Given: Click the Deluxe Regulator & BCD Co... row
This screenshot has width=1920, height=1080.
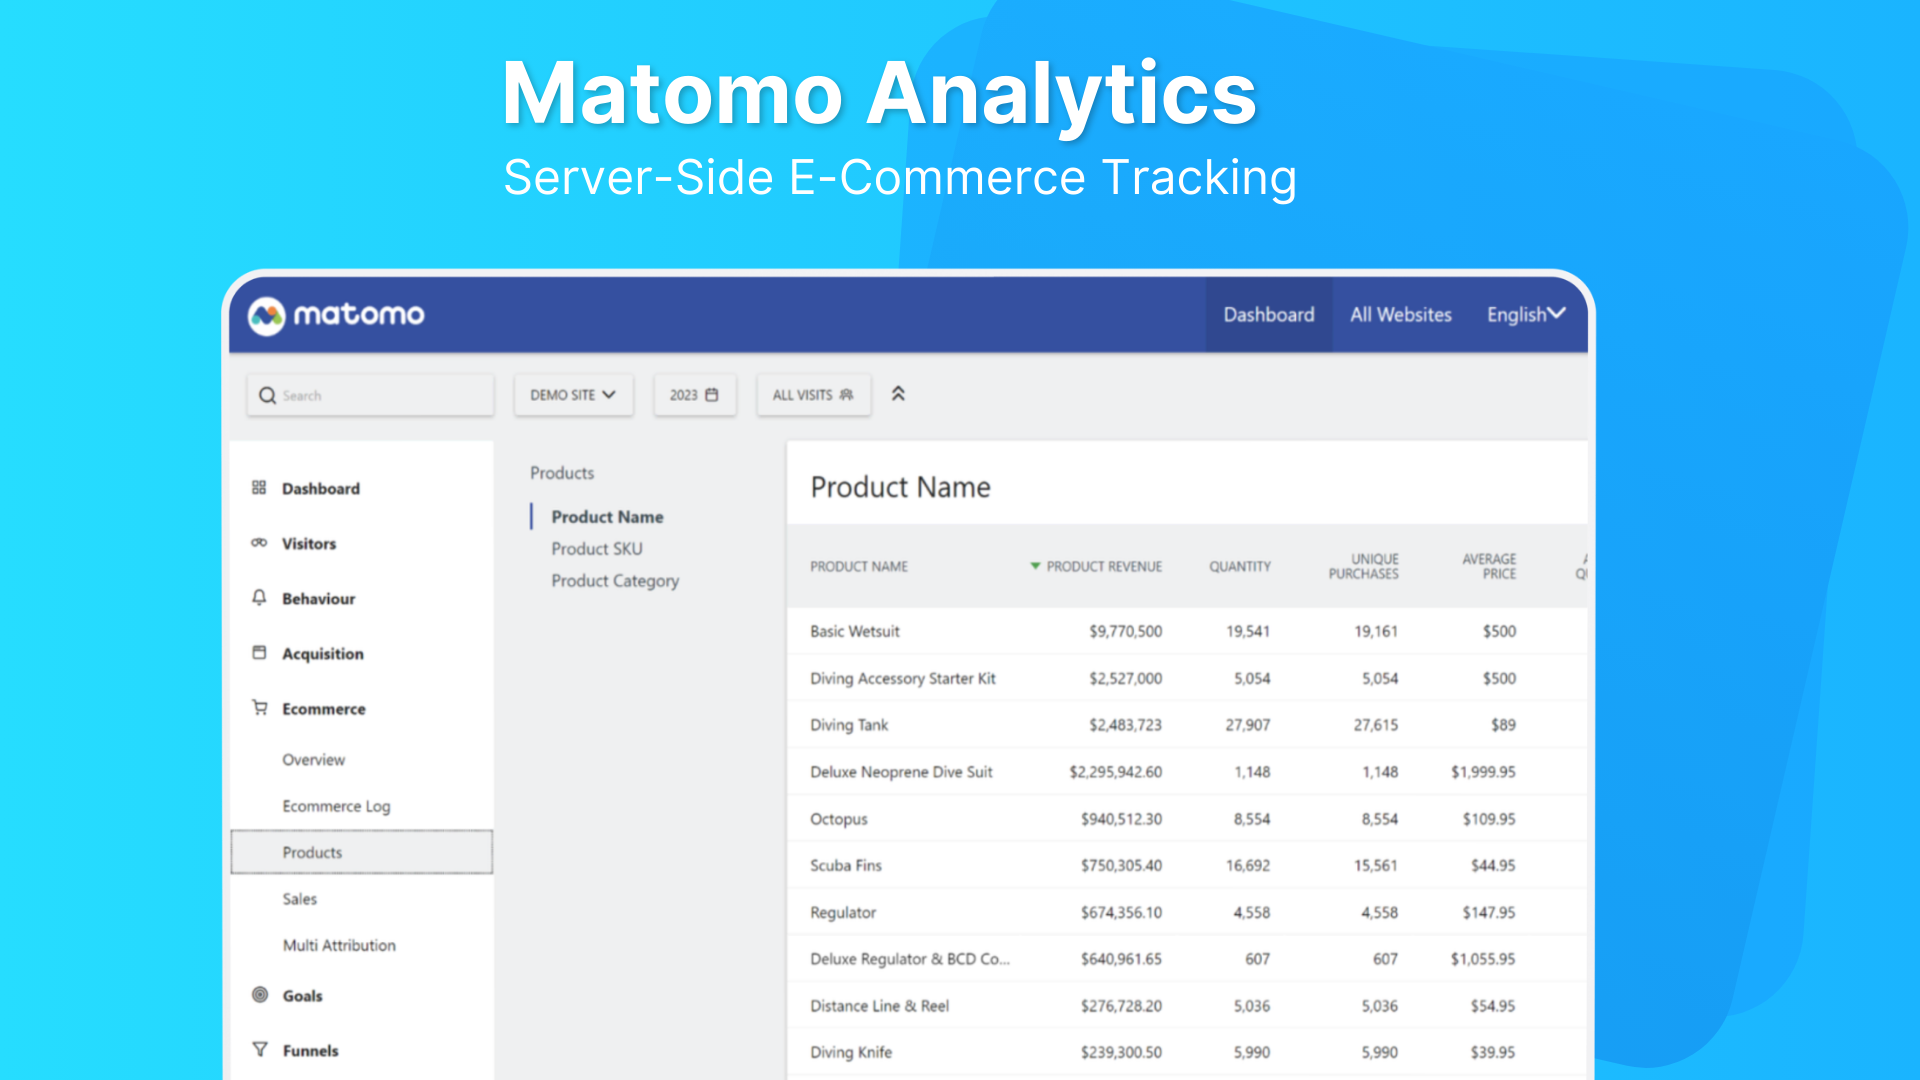Looking at the screenshot, I should (x=910, y=959).
